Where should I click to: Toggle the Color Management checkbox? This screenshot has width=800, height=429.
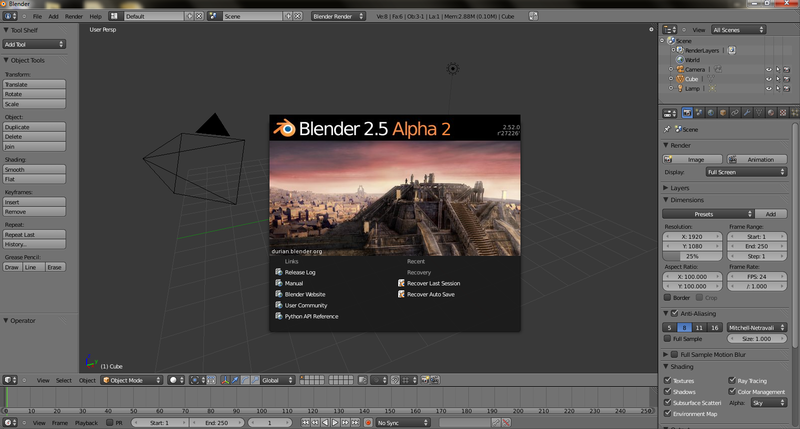(x=732, y=391)
